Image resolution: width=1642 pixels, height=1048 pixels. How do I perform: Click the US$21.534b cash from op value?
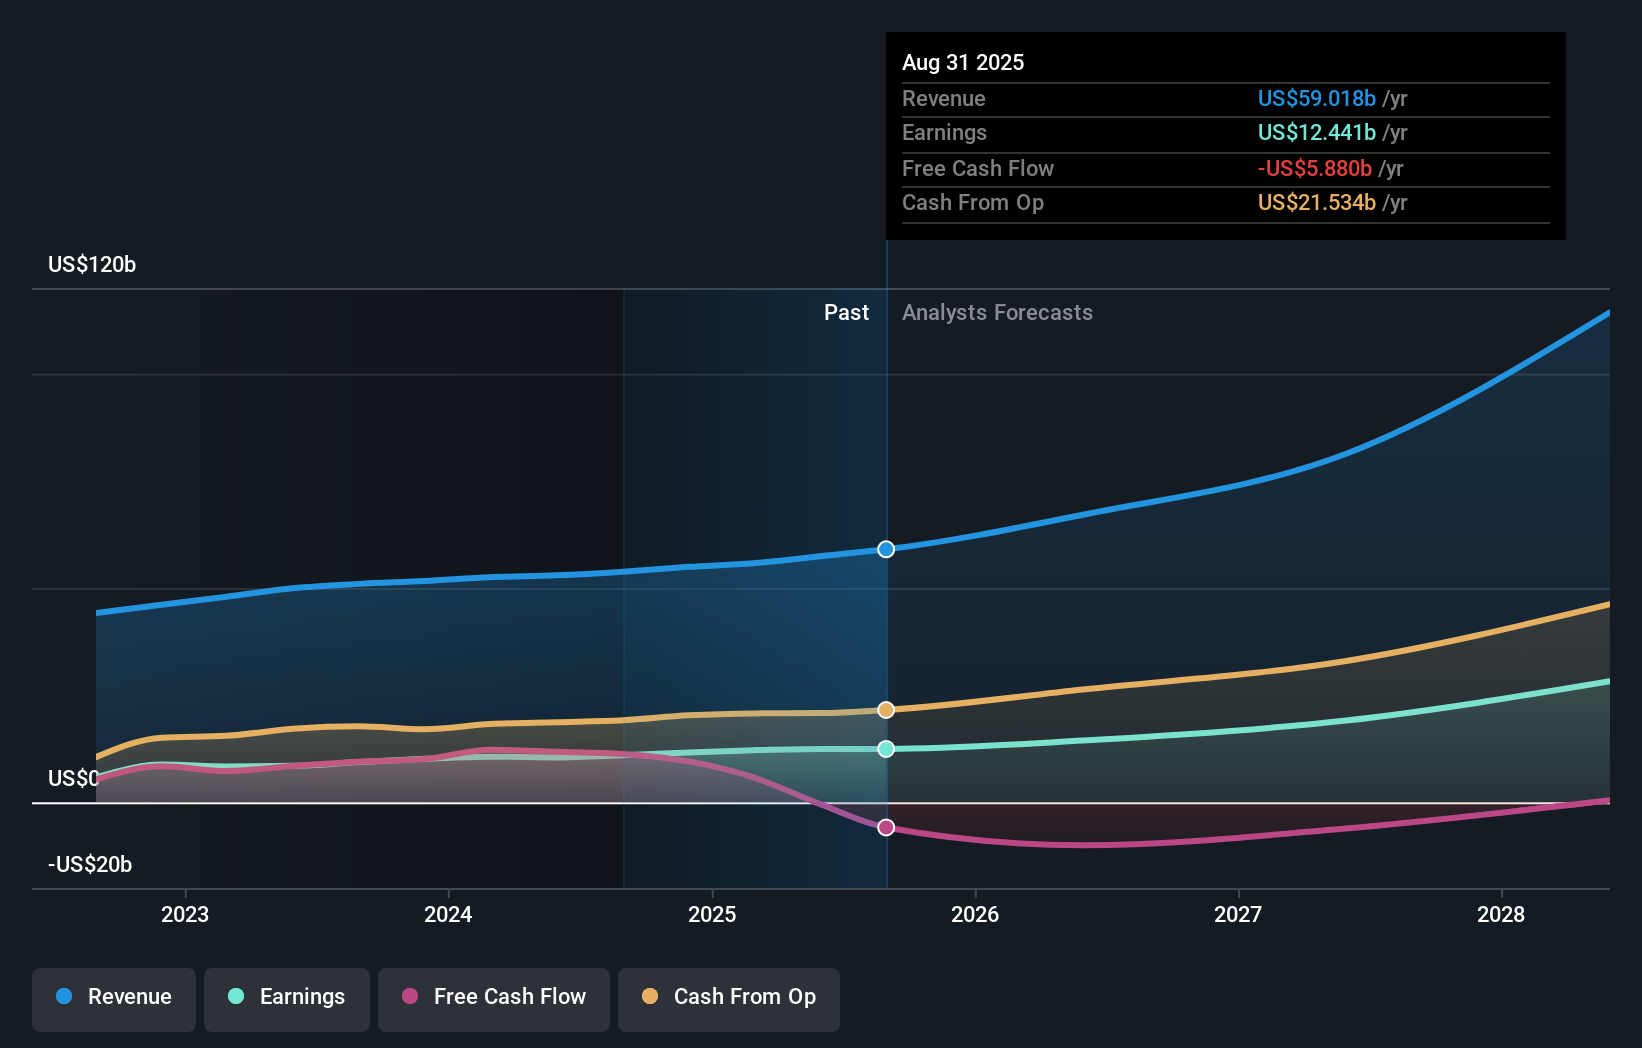pos(1317,203)
